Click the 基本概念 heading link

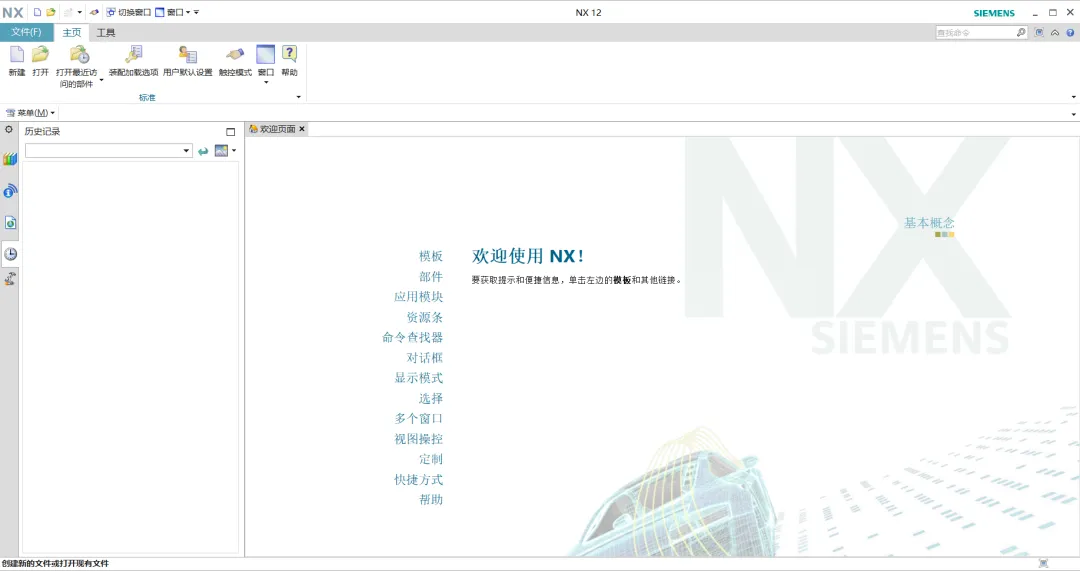(929, 222)
